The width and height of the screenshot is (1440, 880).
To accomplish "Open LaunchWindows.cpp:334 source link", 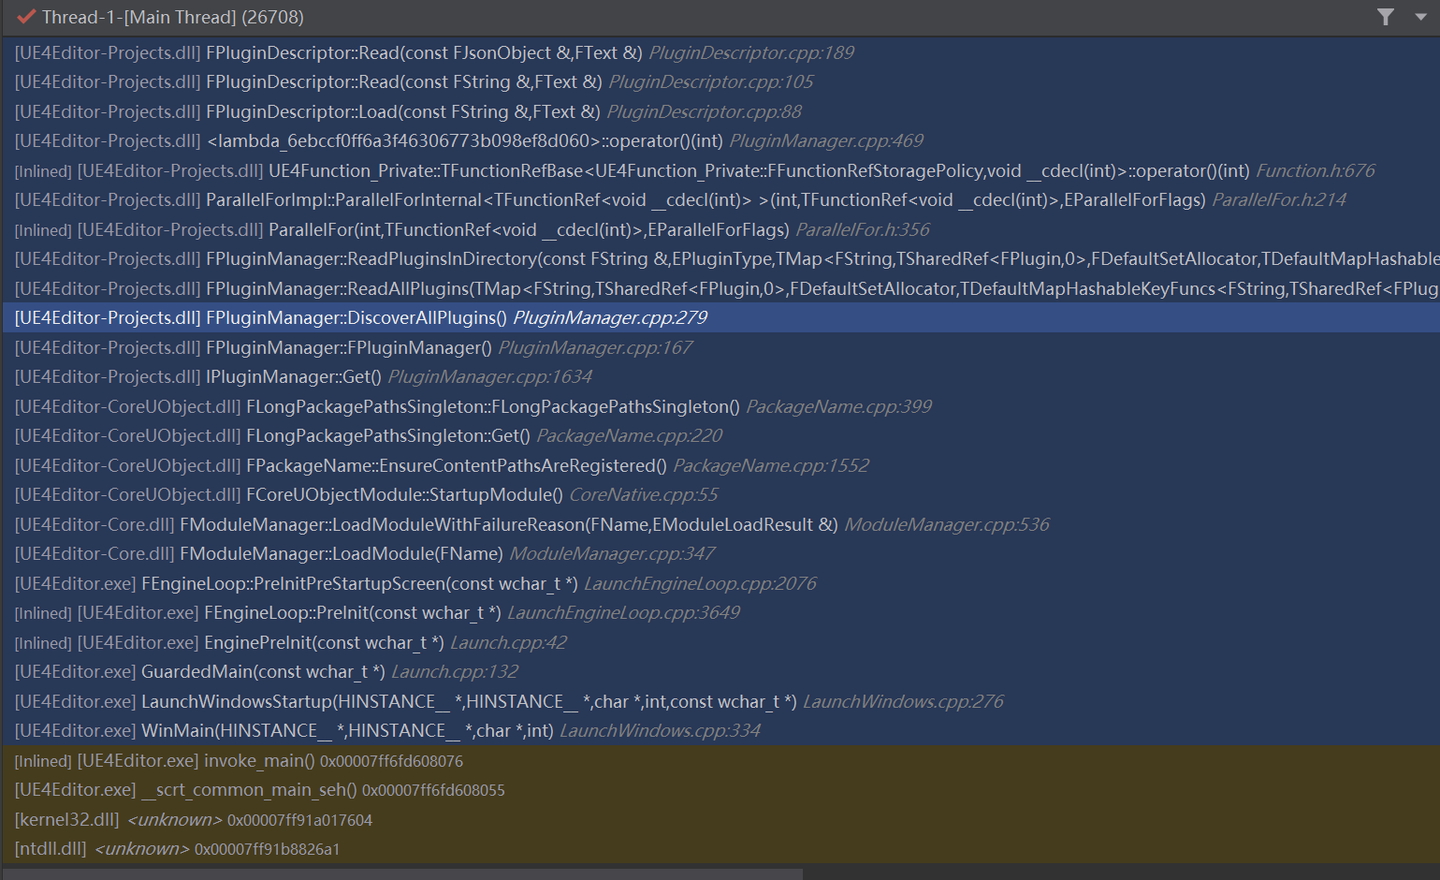I will 659,730.
